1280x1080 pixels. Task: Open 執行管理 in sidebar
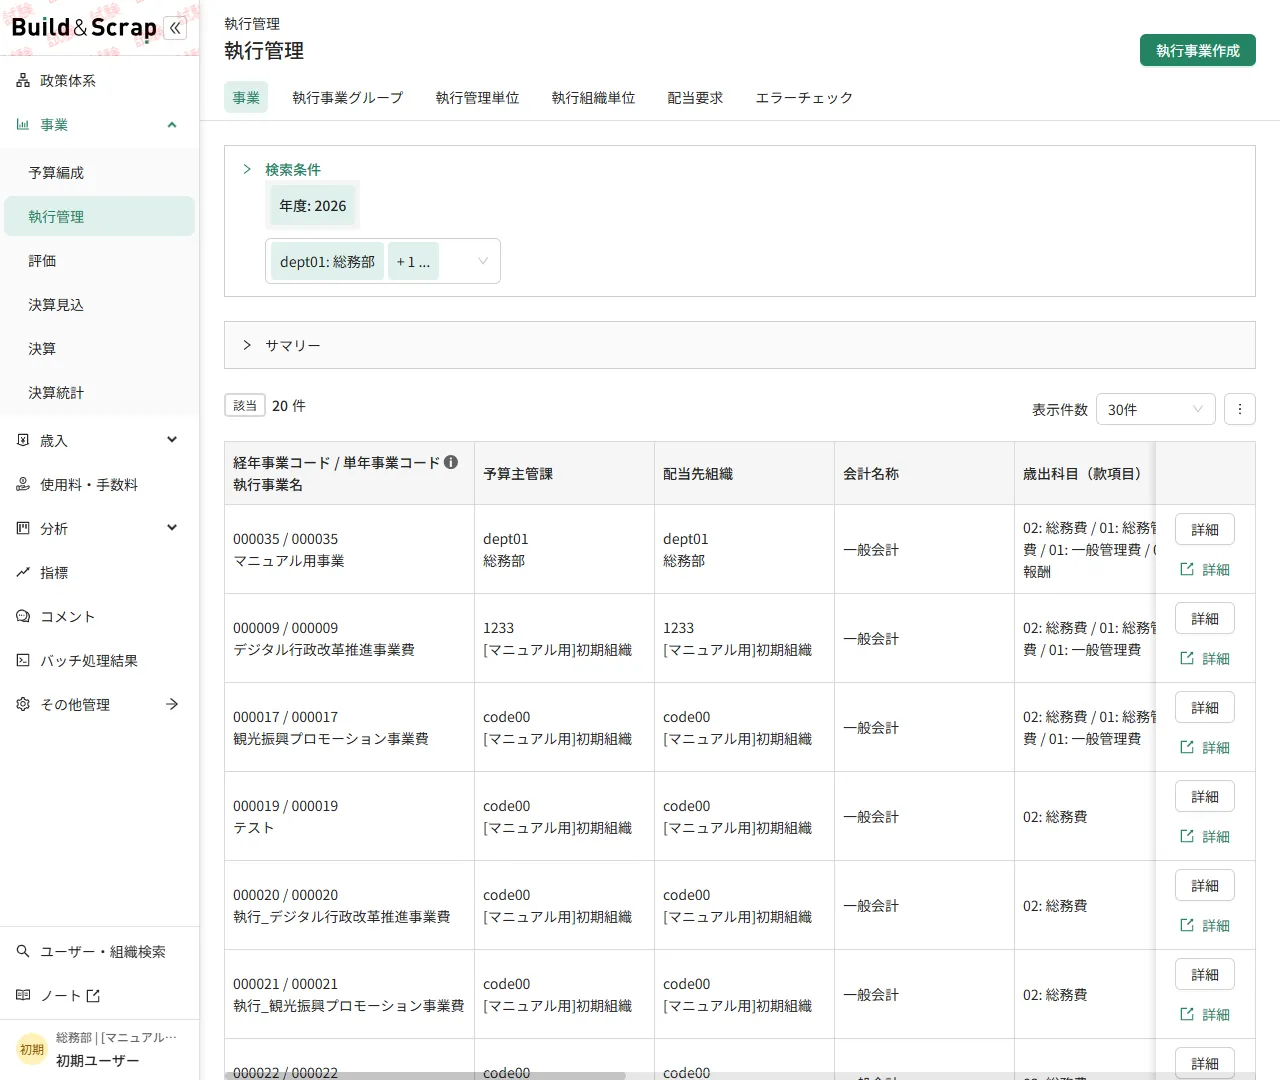(x=99, y=217)
